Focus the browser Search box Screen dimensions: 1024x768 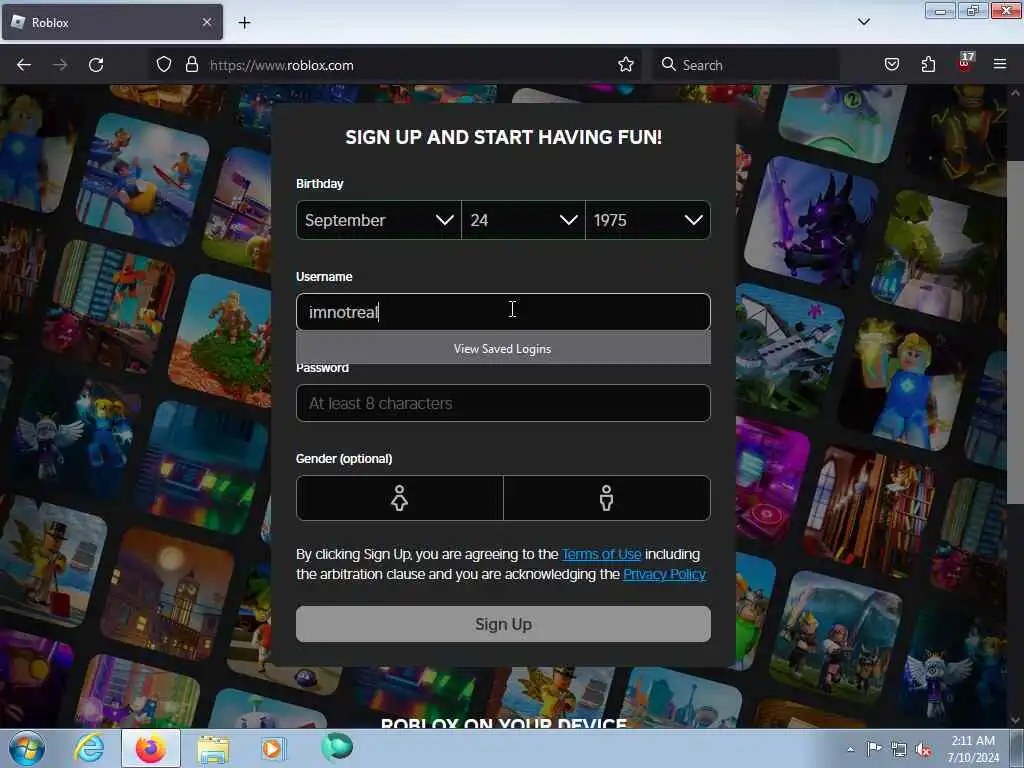(748, 65)
